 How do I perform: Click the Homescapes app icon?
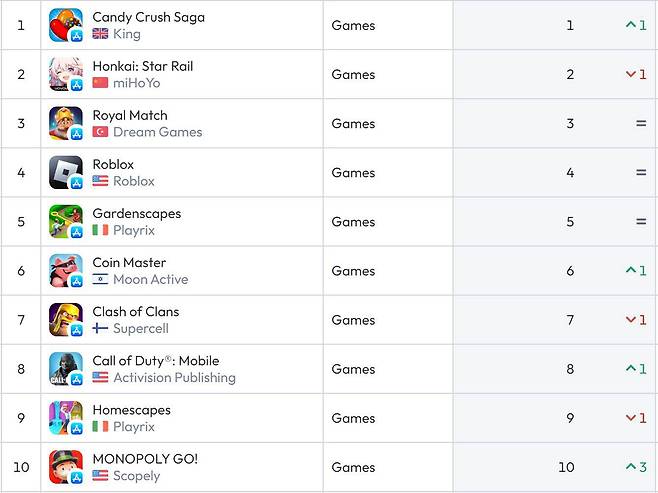pyautogui.click(x=66, y=418)
